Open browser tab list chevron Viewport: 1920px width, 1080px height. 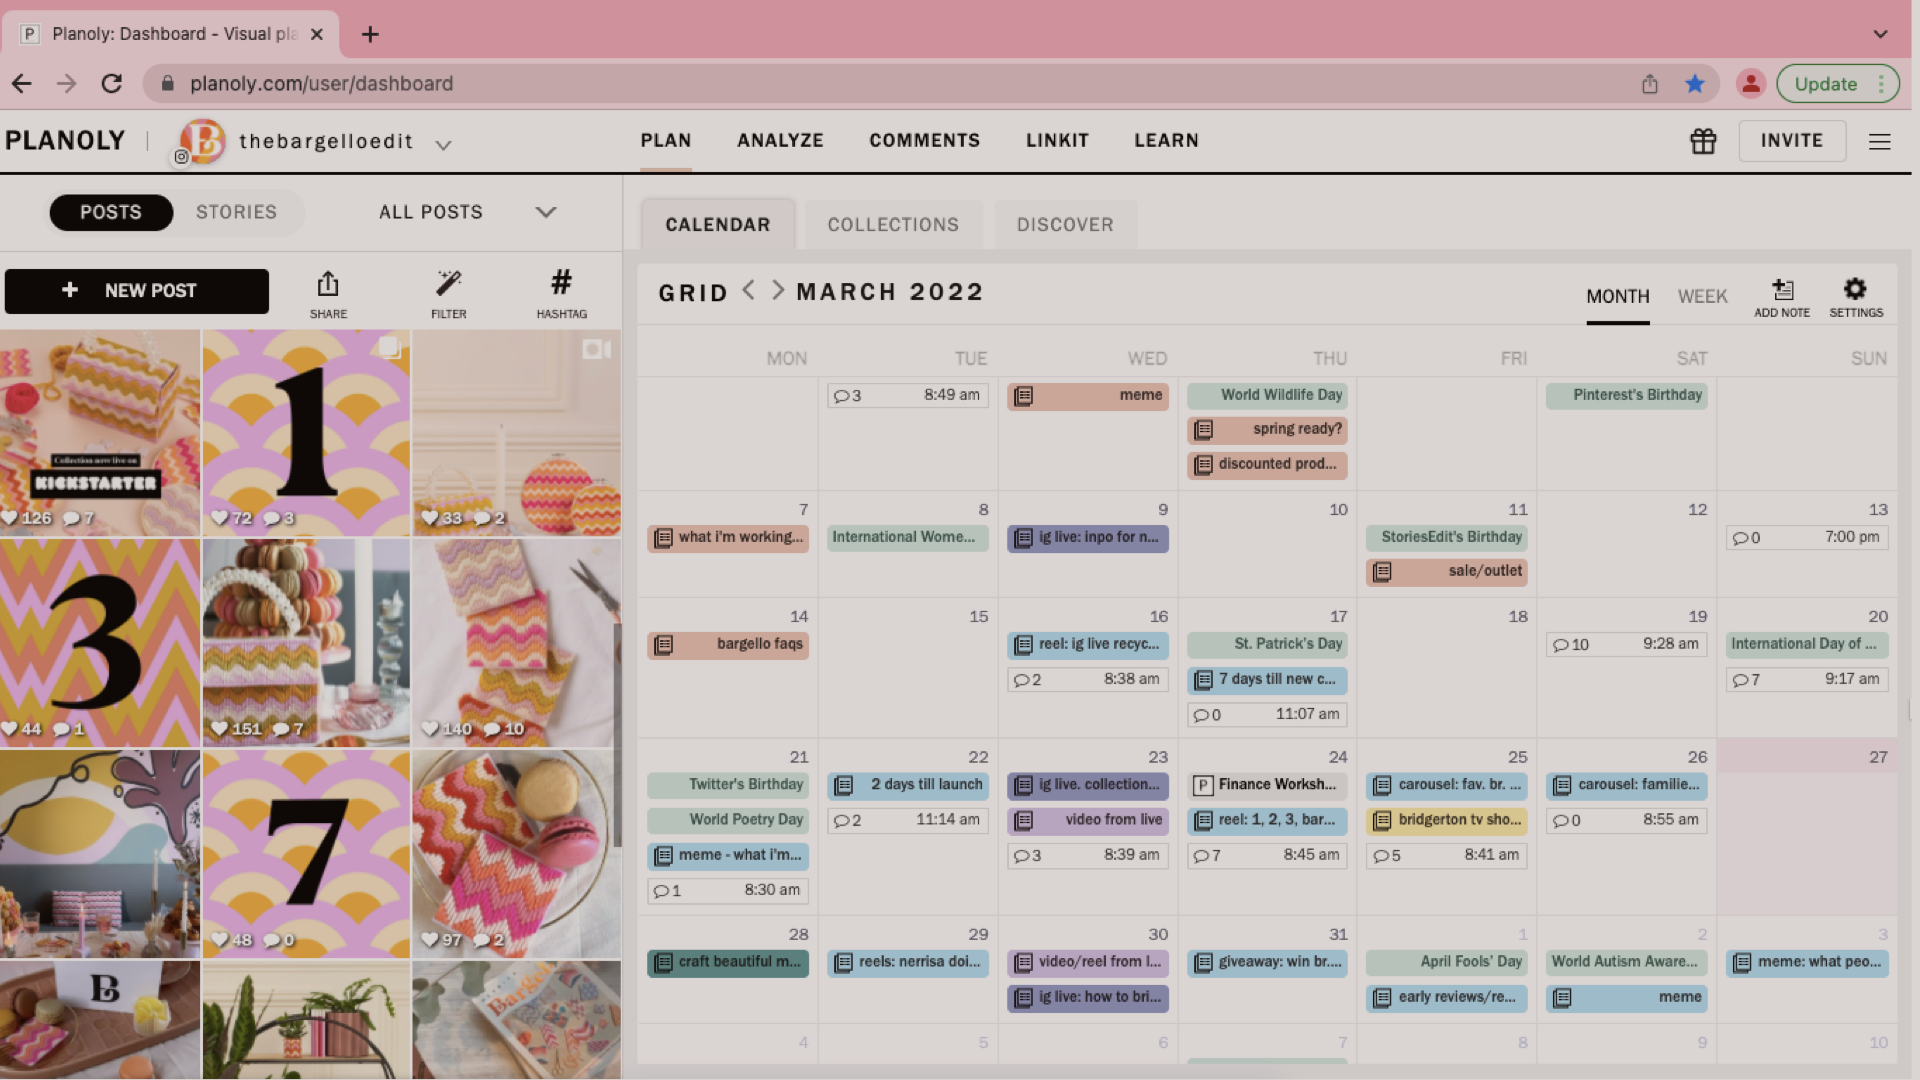1880,34
